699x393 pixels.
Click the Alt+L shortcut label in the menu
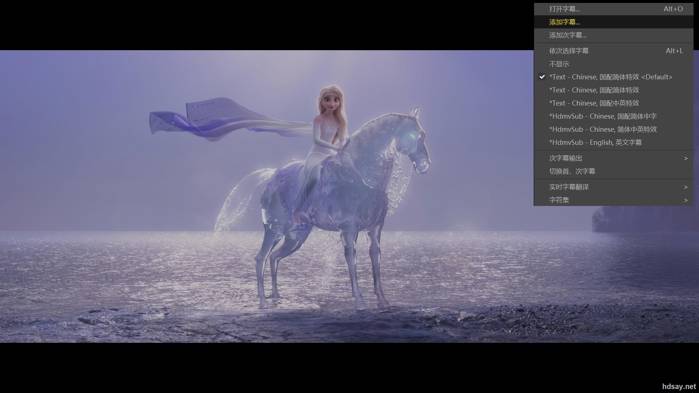[674, 51]
